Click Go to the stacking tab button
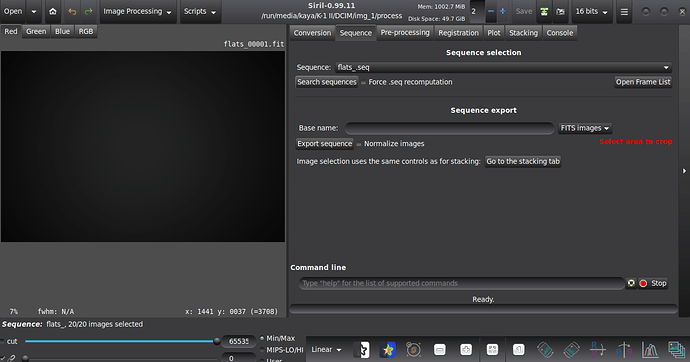The height and width of the screenshot is (362, 690). pos(523,161)
